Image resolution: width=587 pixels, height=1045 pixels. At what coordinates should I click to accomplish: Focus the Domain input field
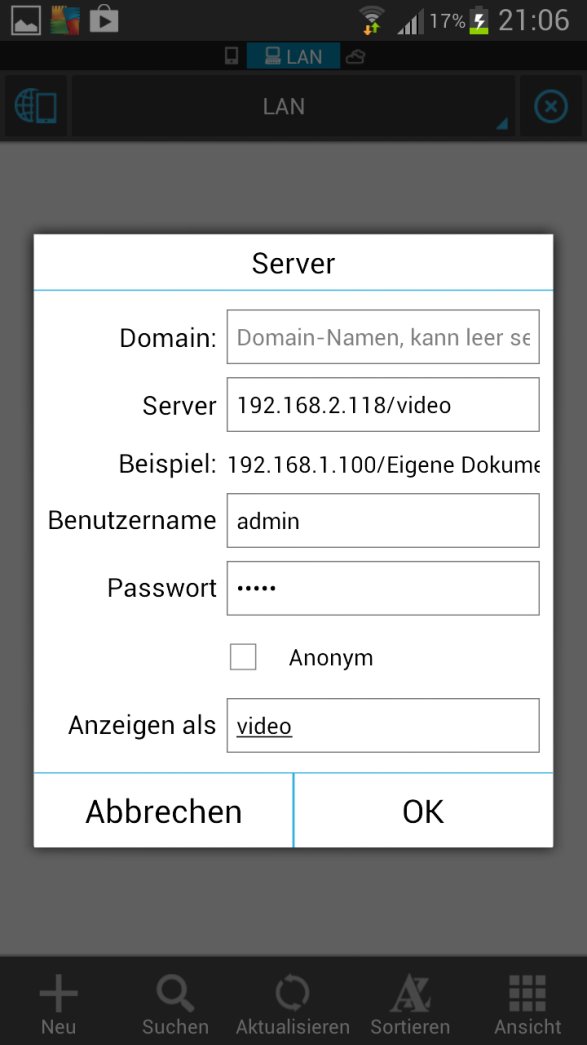click(383, 337)
